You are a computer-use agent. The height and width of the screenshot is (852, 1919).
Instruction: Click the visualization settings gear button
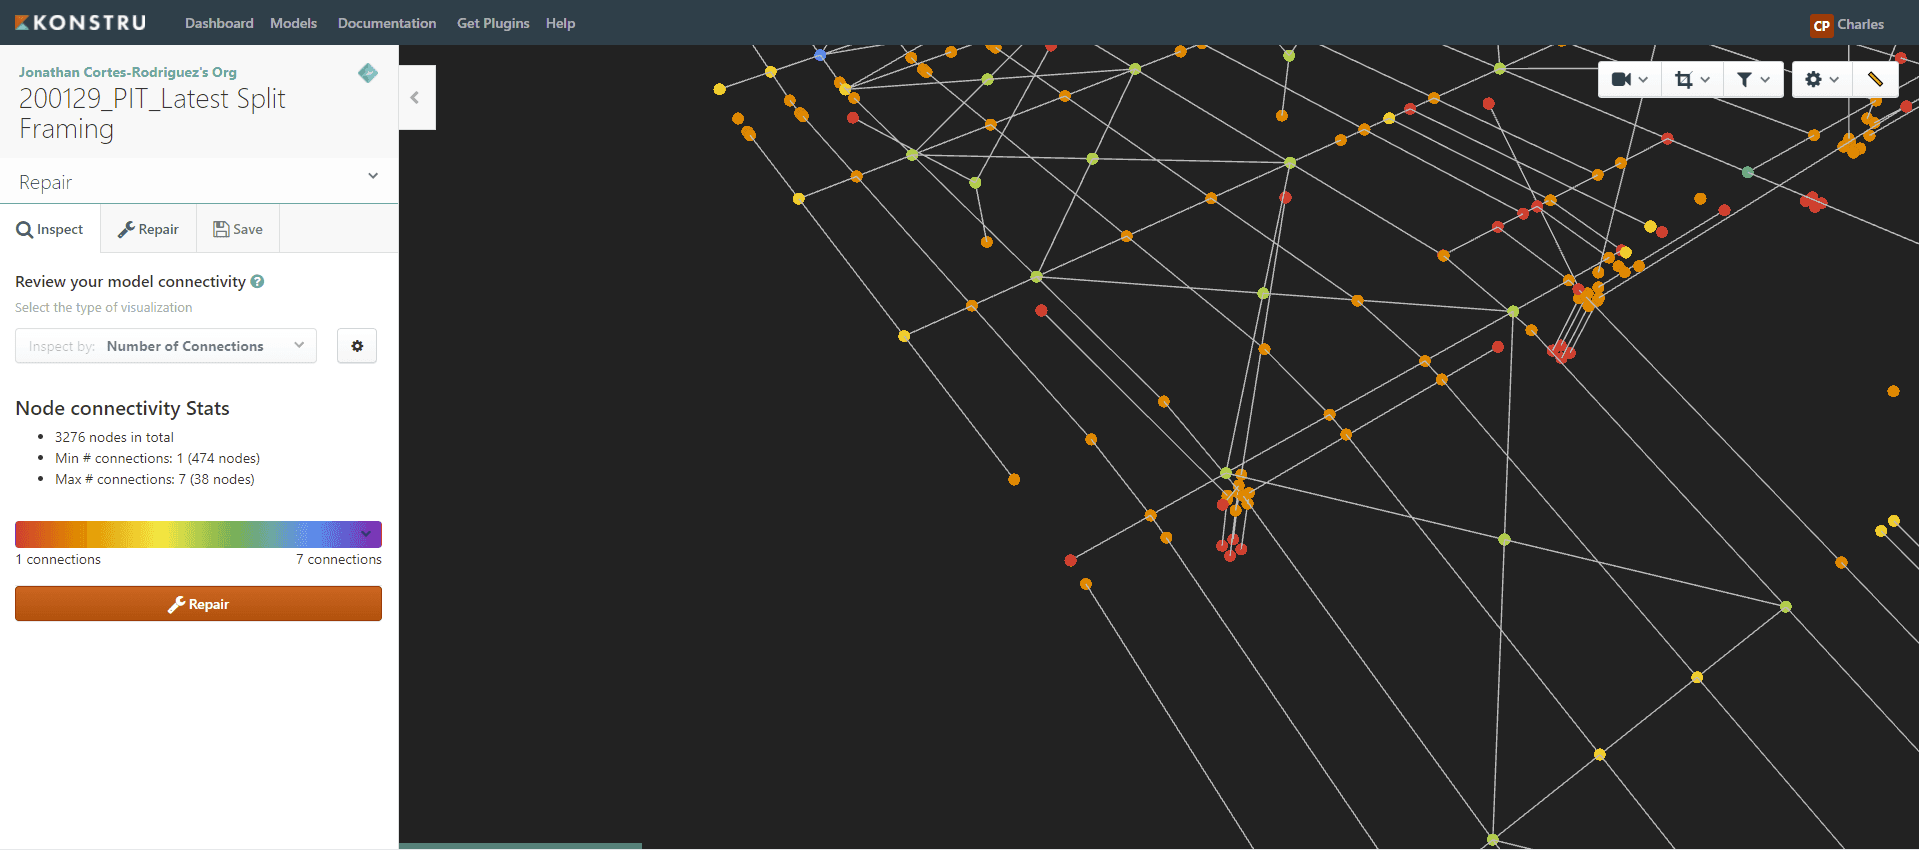pyautogui.click(x=357, y=346)
